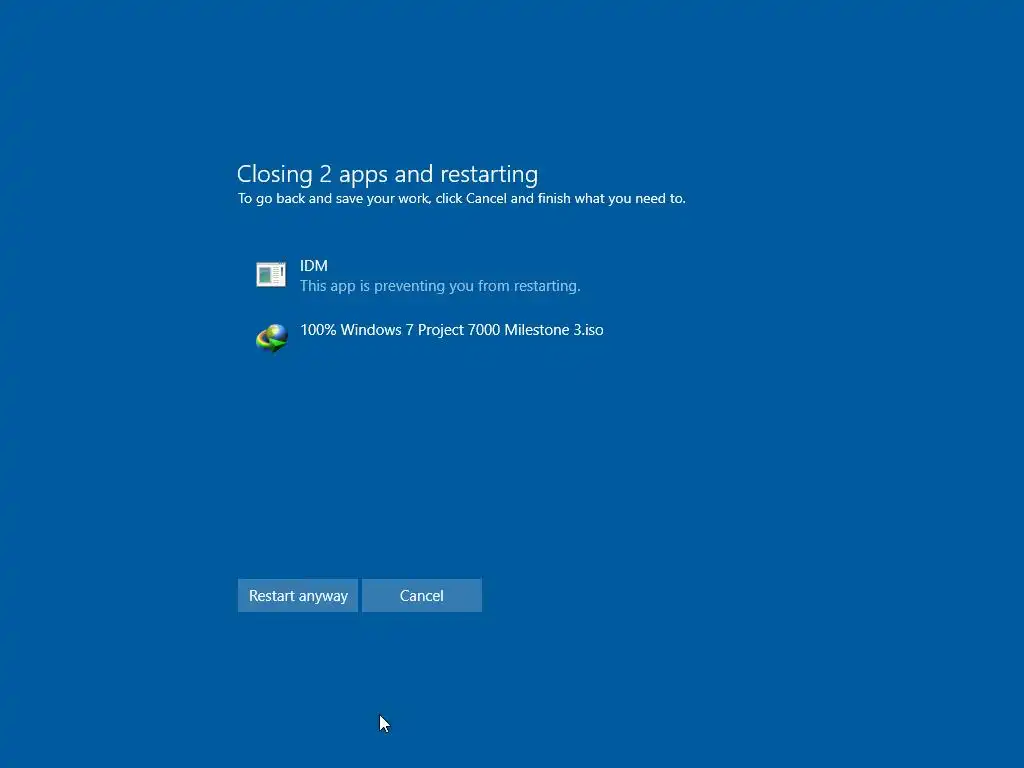Click the "To go back and save your work" message
The height and width of the screenshot is (768, 1024).
pos(462,199)
